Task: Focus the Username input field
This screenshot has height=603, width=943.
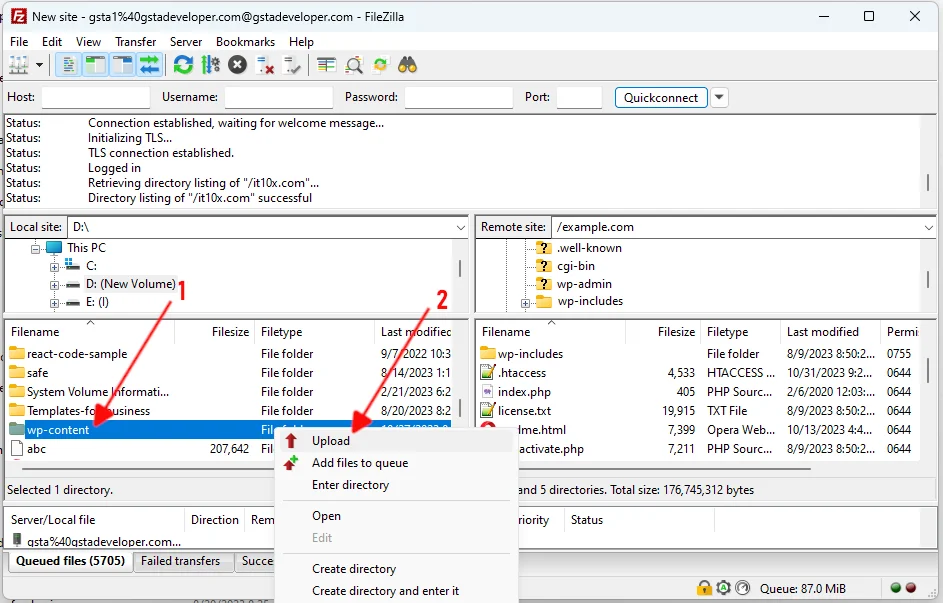Action: pos(278,97)
